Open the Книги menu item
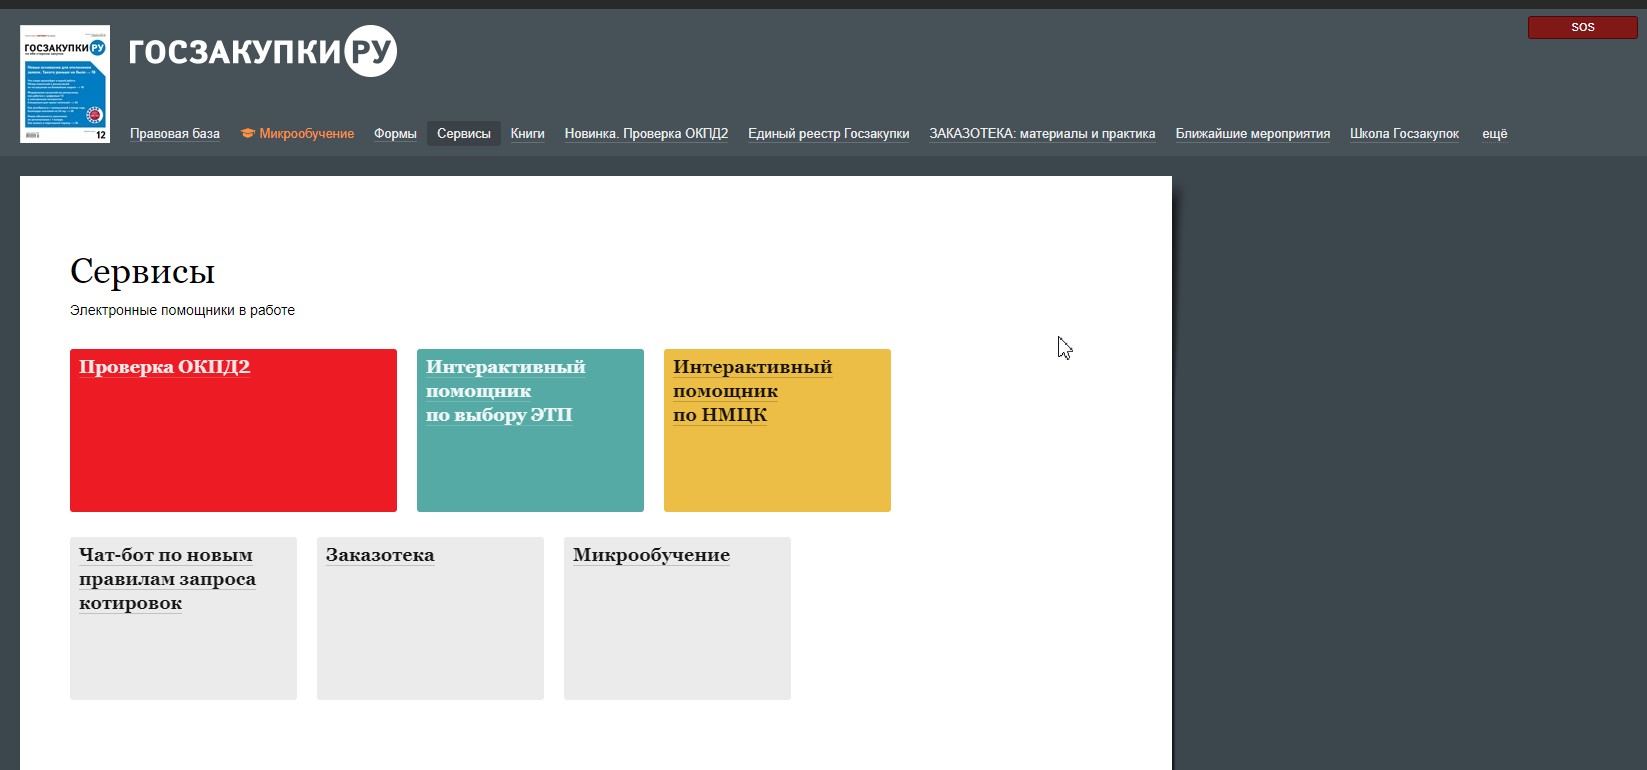The height and width of the screenshot is (770, 1647). 527,134
